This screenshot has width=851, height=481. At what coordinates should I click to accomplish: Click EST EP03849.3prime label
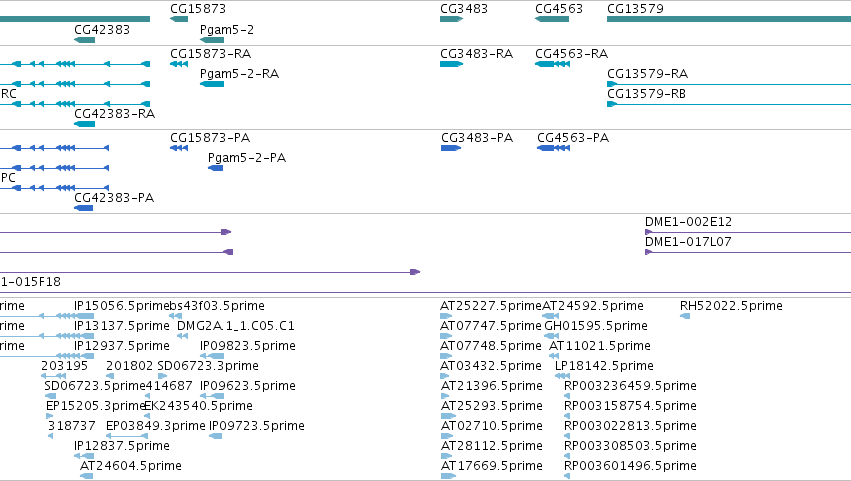(x=156, y=426)
